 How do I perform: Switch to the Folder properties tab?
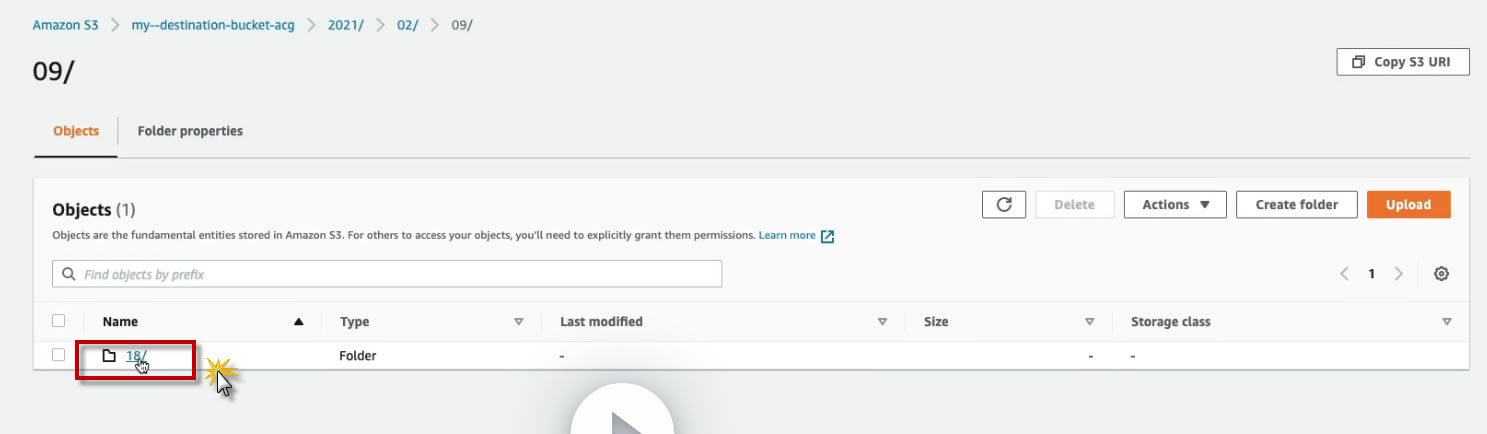point(190,131)
